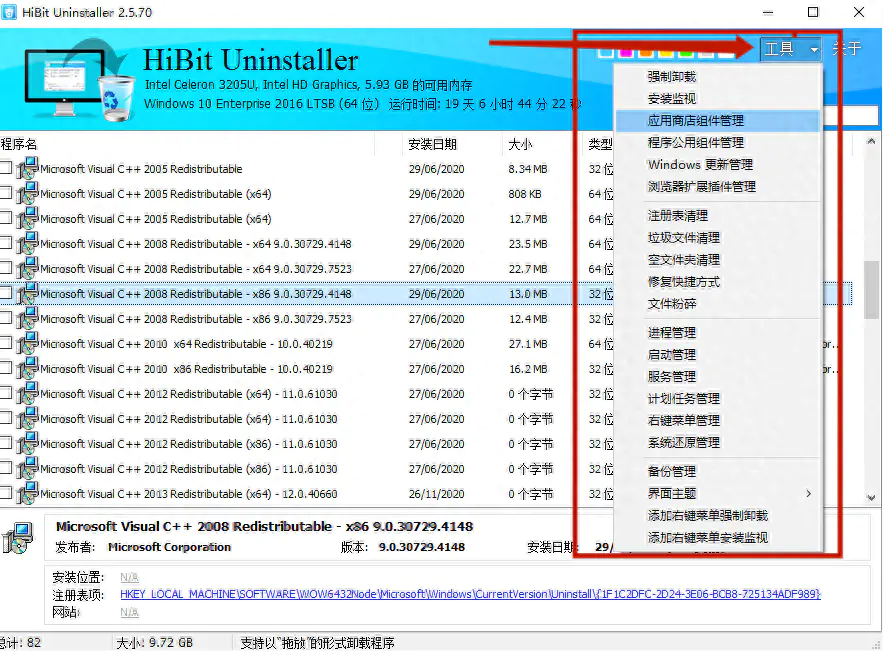Viewport: 883px width, 651px height.
Task: Check the Visual C++ 2013 Redistributable checkbox
Action: click(x=7, y=493)
